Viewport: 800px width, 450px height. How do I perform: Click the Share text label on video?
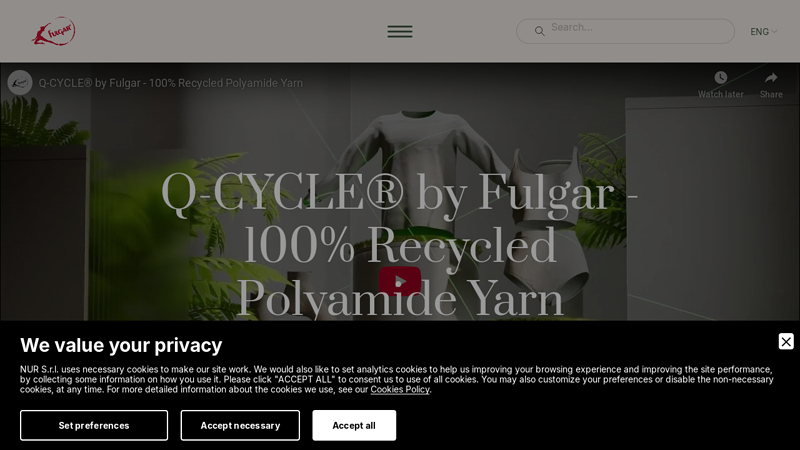pyautogui.click(x=771, y=94)
